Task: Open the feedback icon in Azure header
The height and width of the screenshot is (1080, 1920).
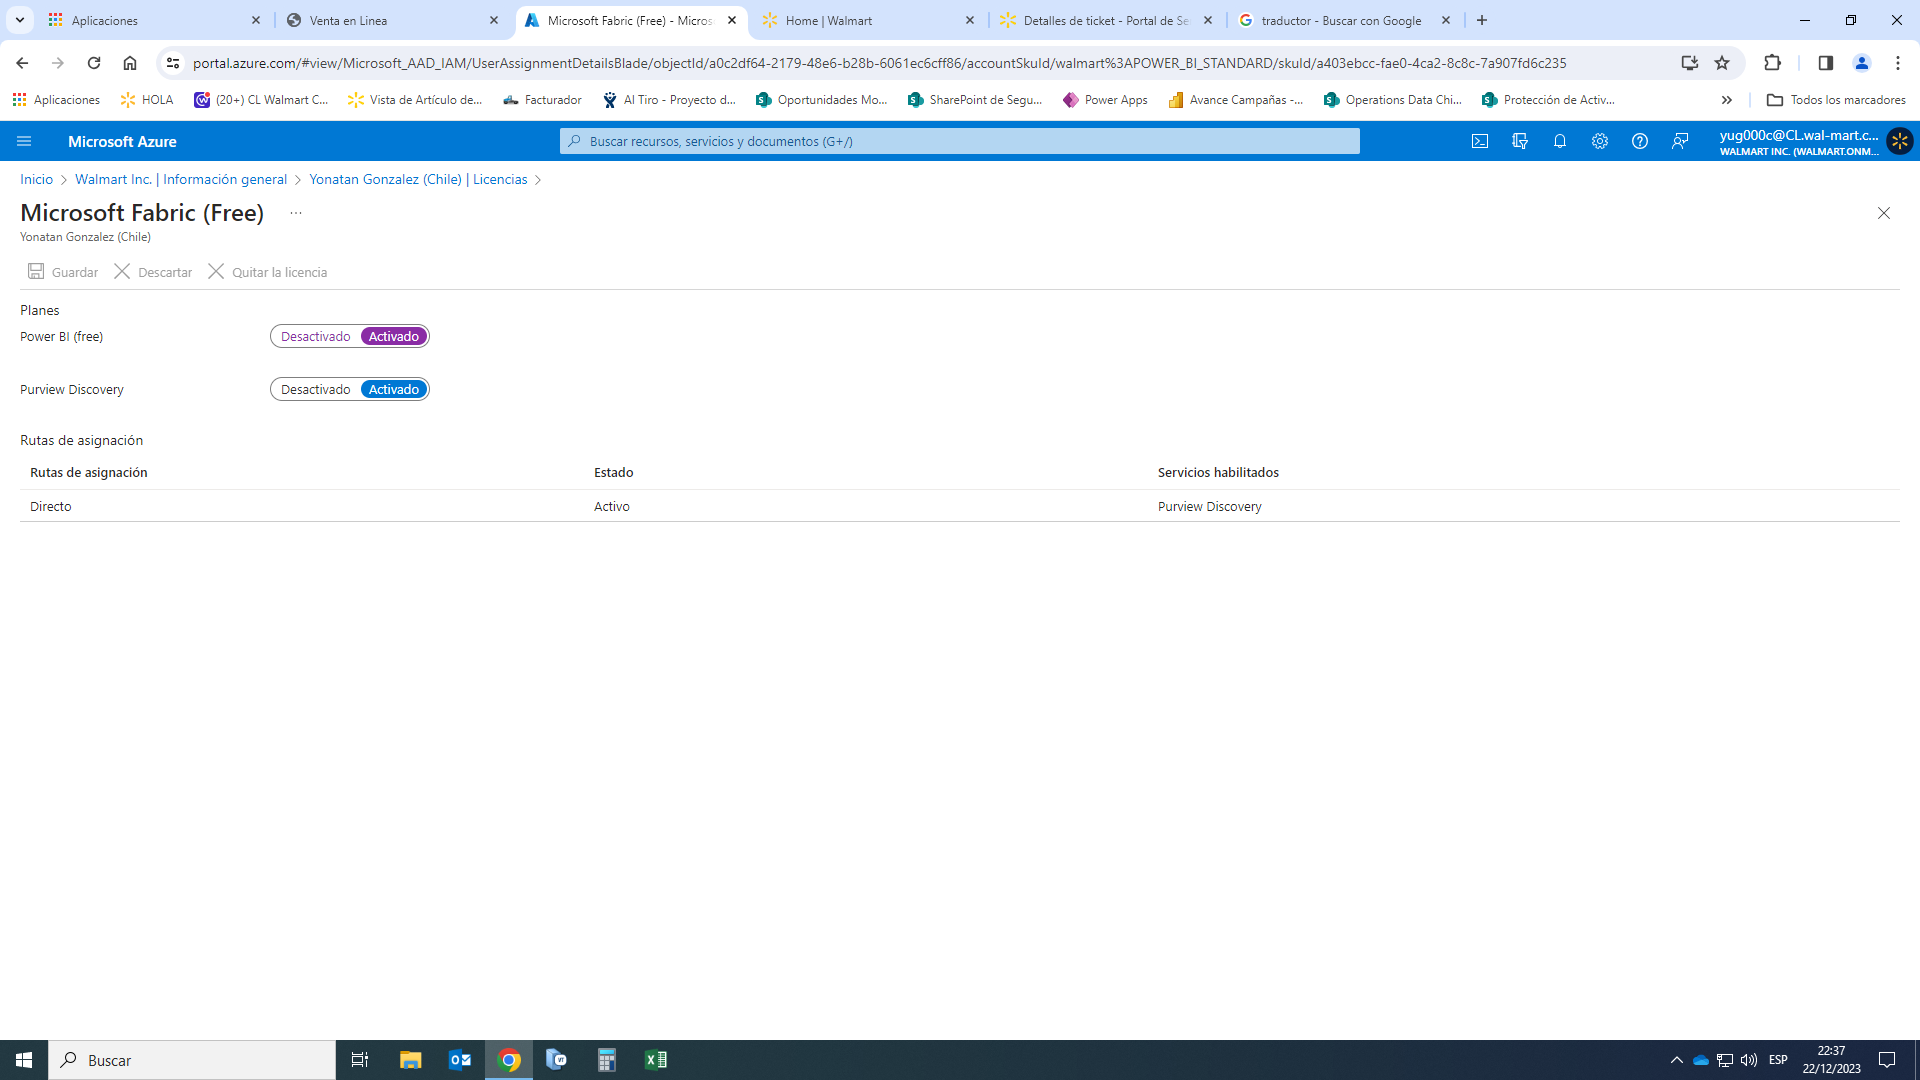Action: click(1680, 141)
